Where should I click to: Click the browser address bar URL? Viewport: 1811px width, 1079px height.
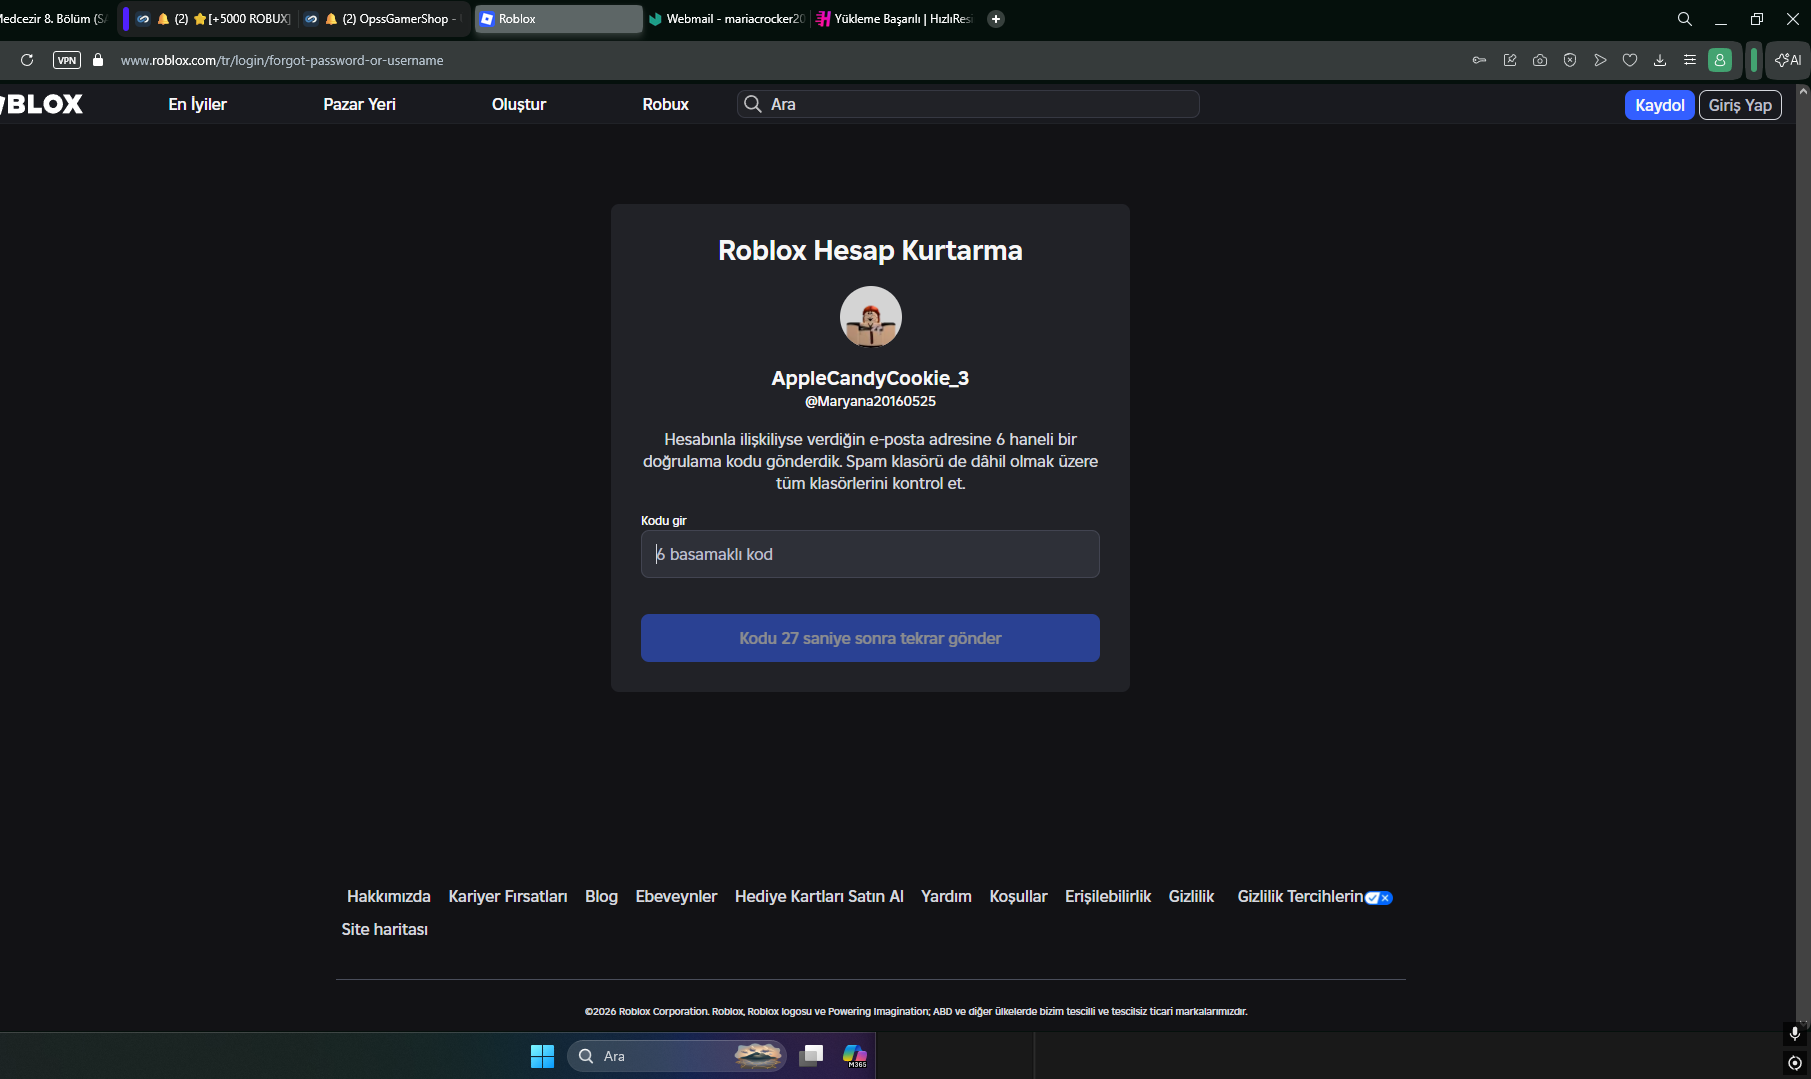282,60
